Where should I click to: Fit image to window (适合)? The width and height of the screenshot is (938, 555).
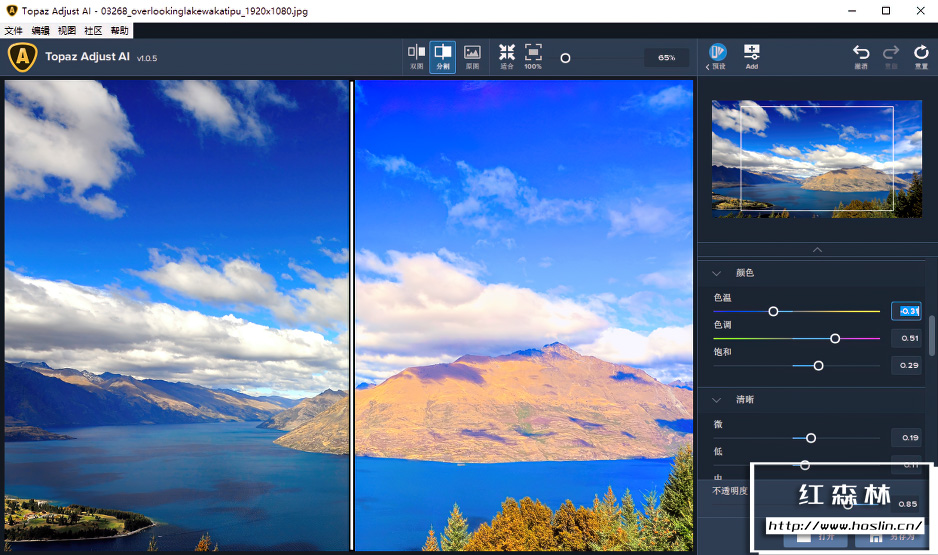[x=507, y=57]
